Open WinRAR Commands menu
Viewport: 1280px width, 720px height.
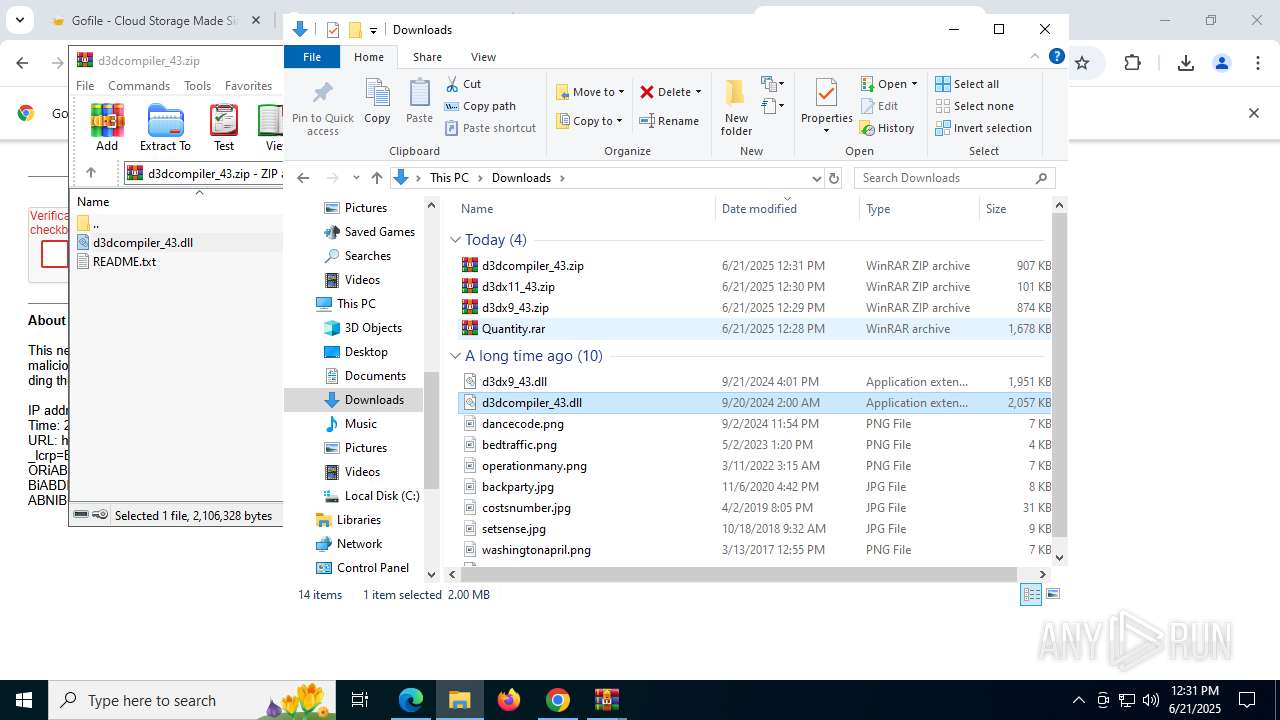click(x=139, y=86)
